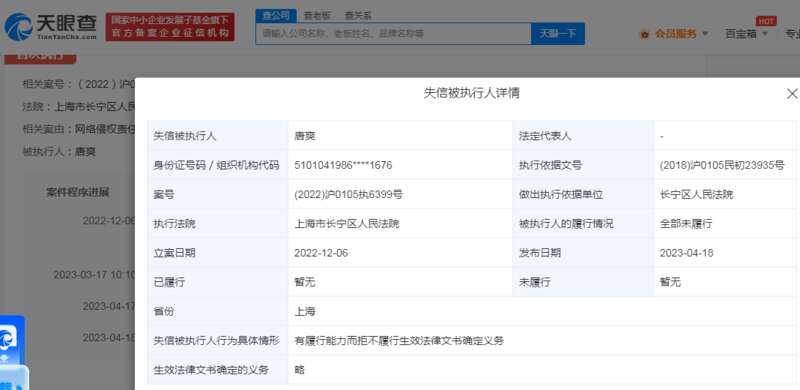Screen dimensions: 800x390
Task: Switch to the 查关系 search tab
Action: pos(358,16)
